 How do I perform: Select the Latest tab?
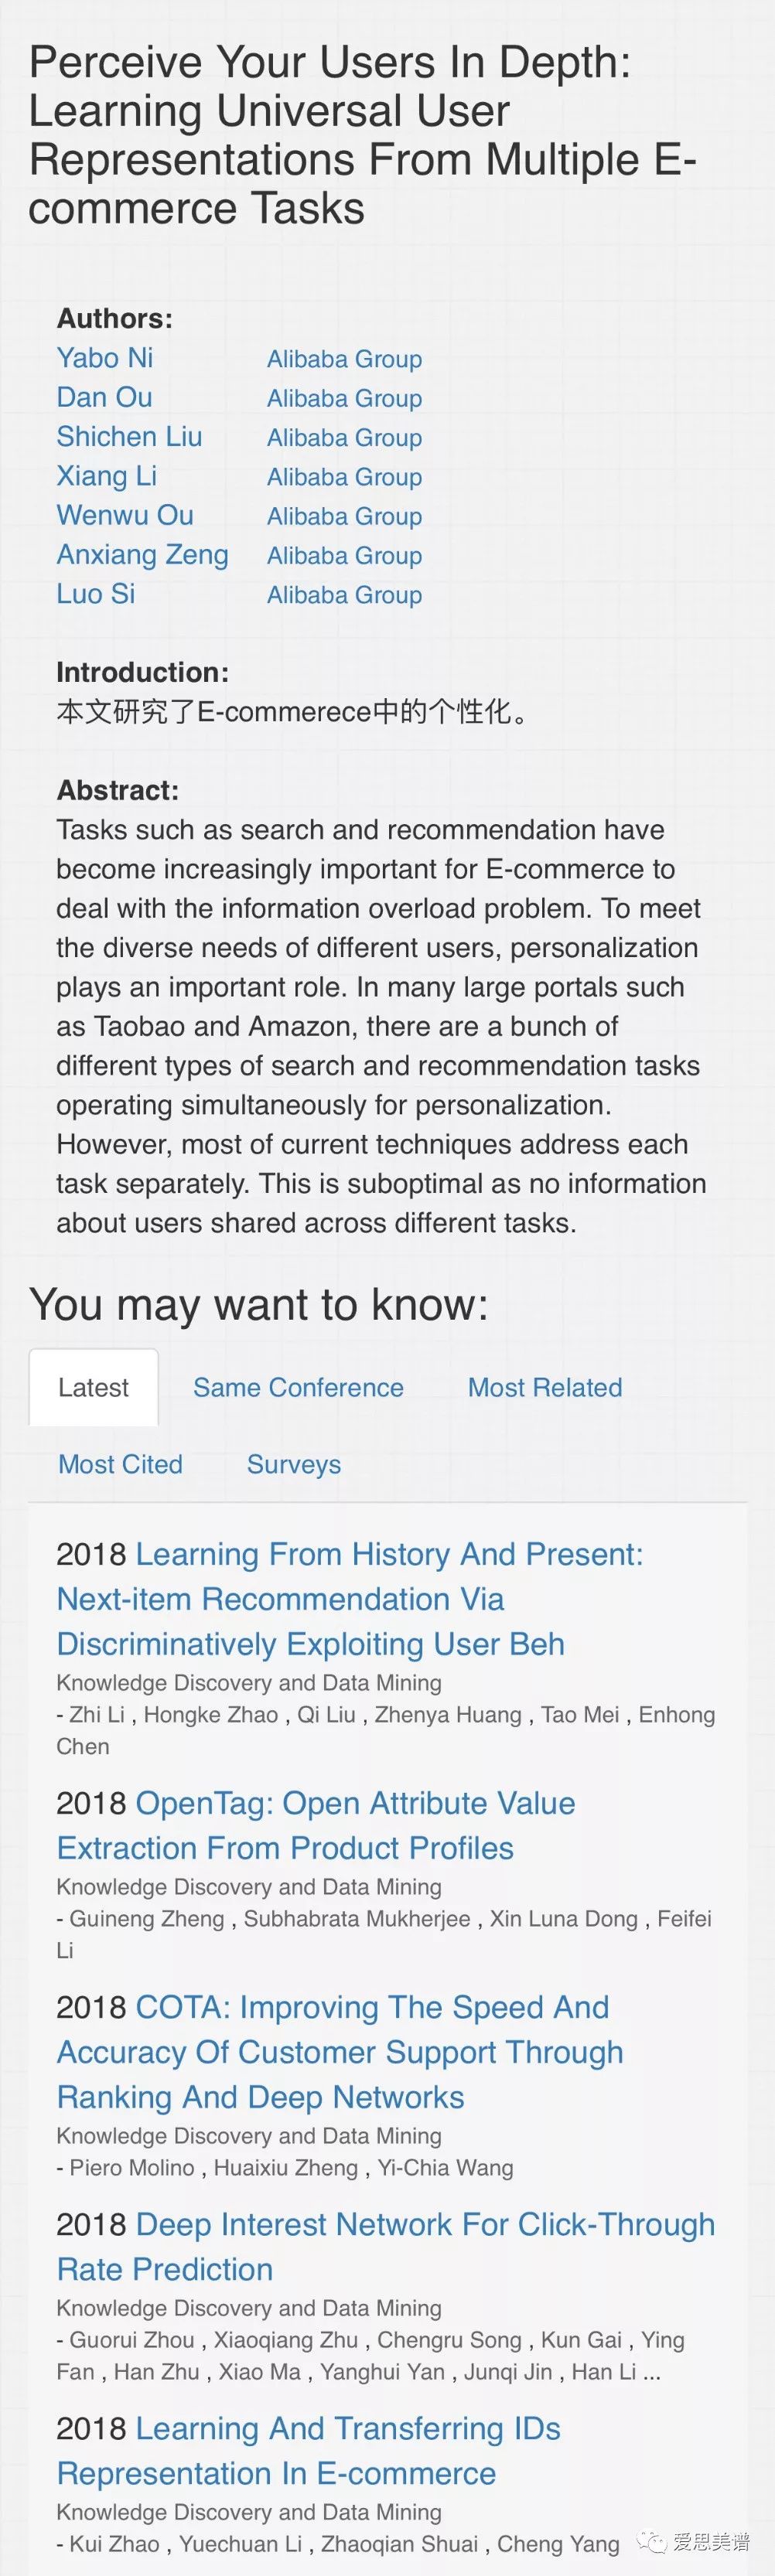pos(93,1387)
